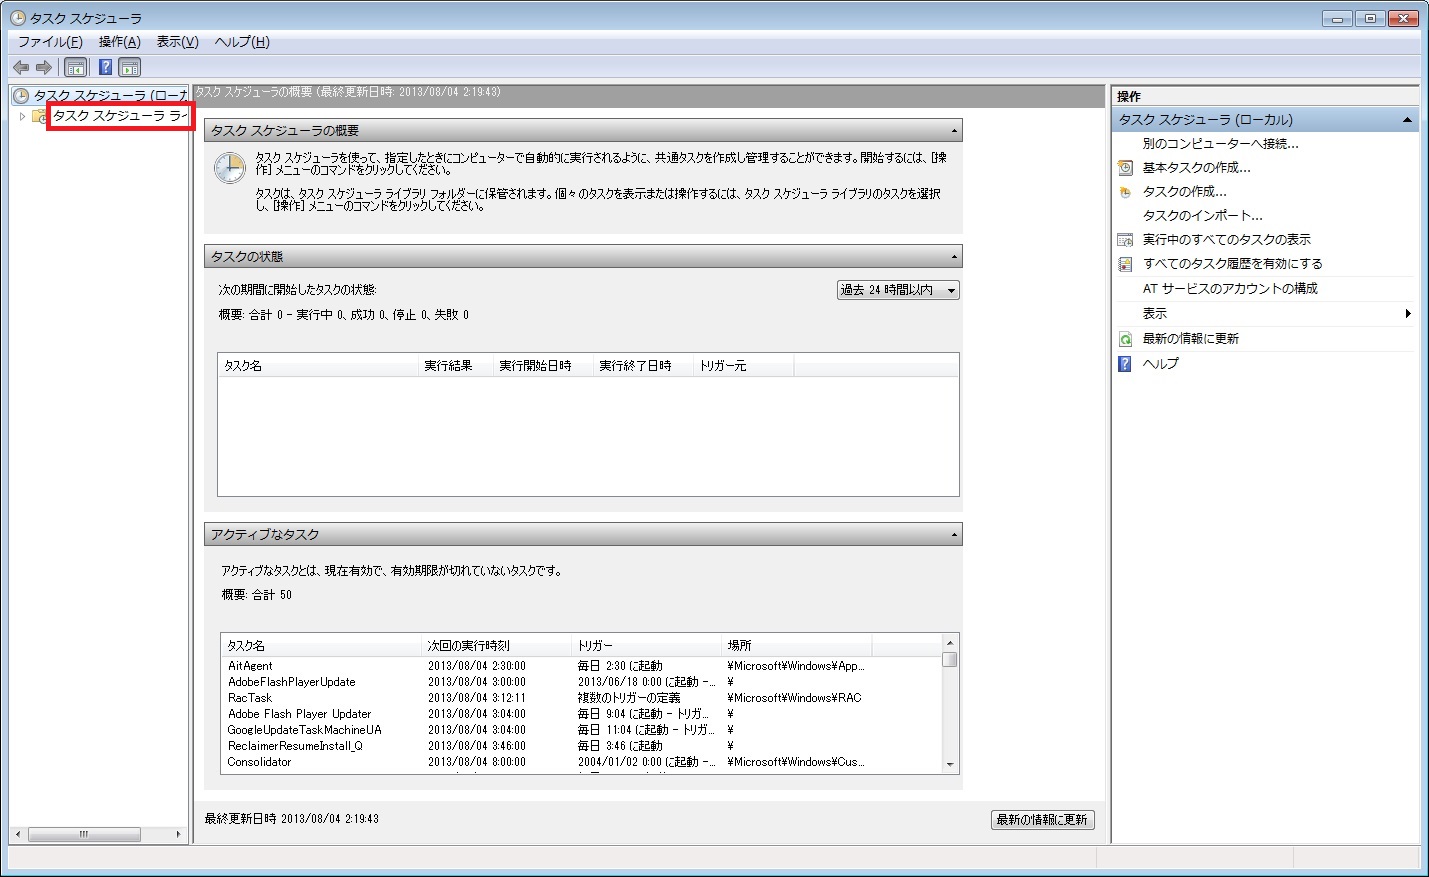Screen dimensions: 1429x877
Task: Open the ヘルプ(H) menu
Action: coord(242,42)
